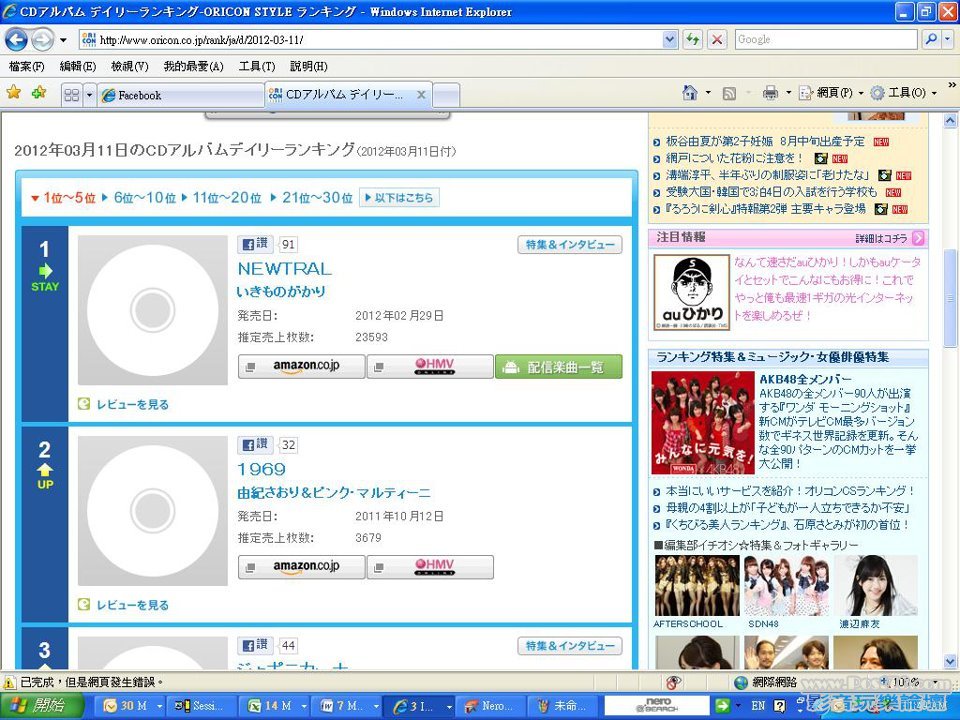Open the 檔案(F) menu
The width and height of the screenshot is (960, 720).
pyautogui.click(x=27, y=67)
